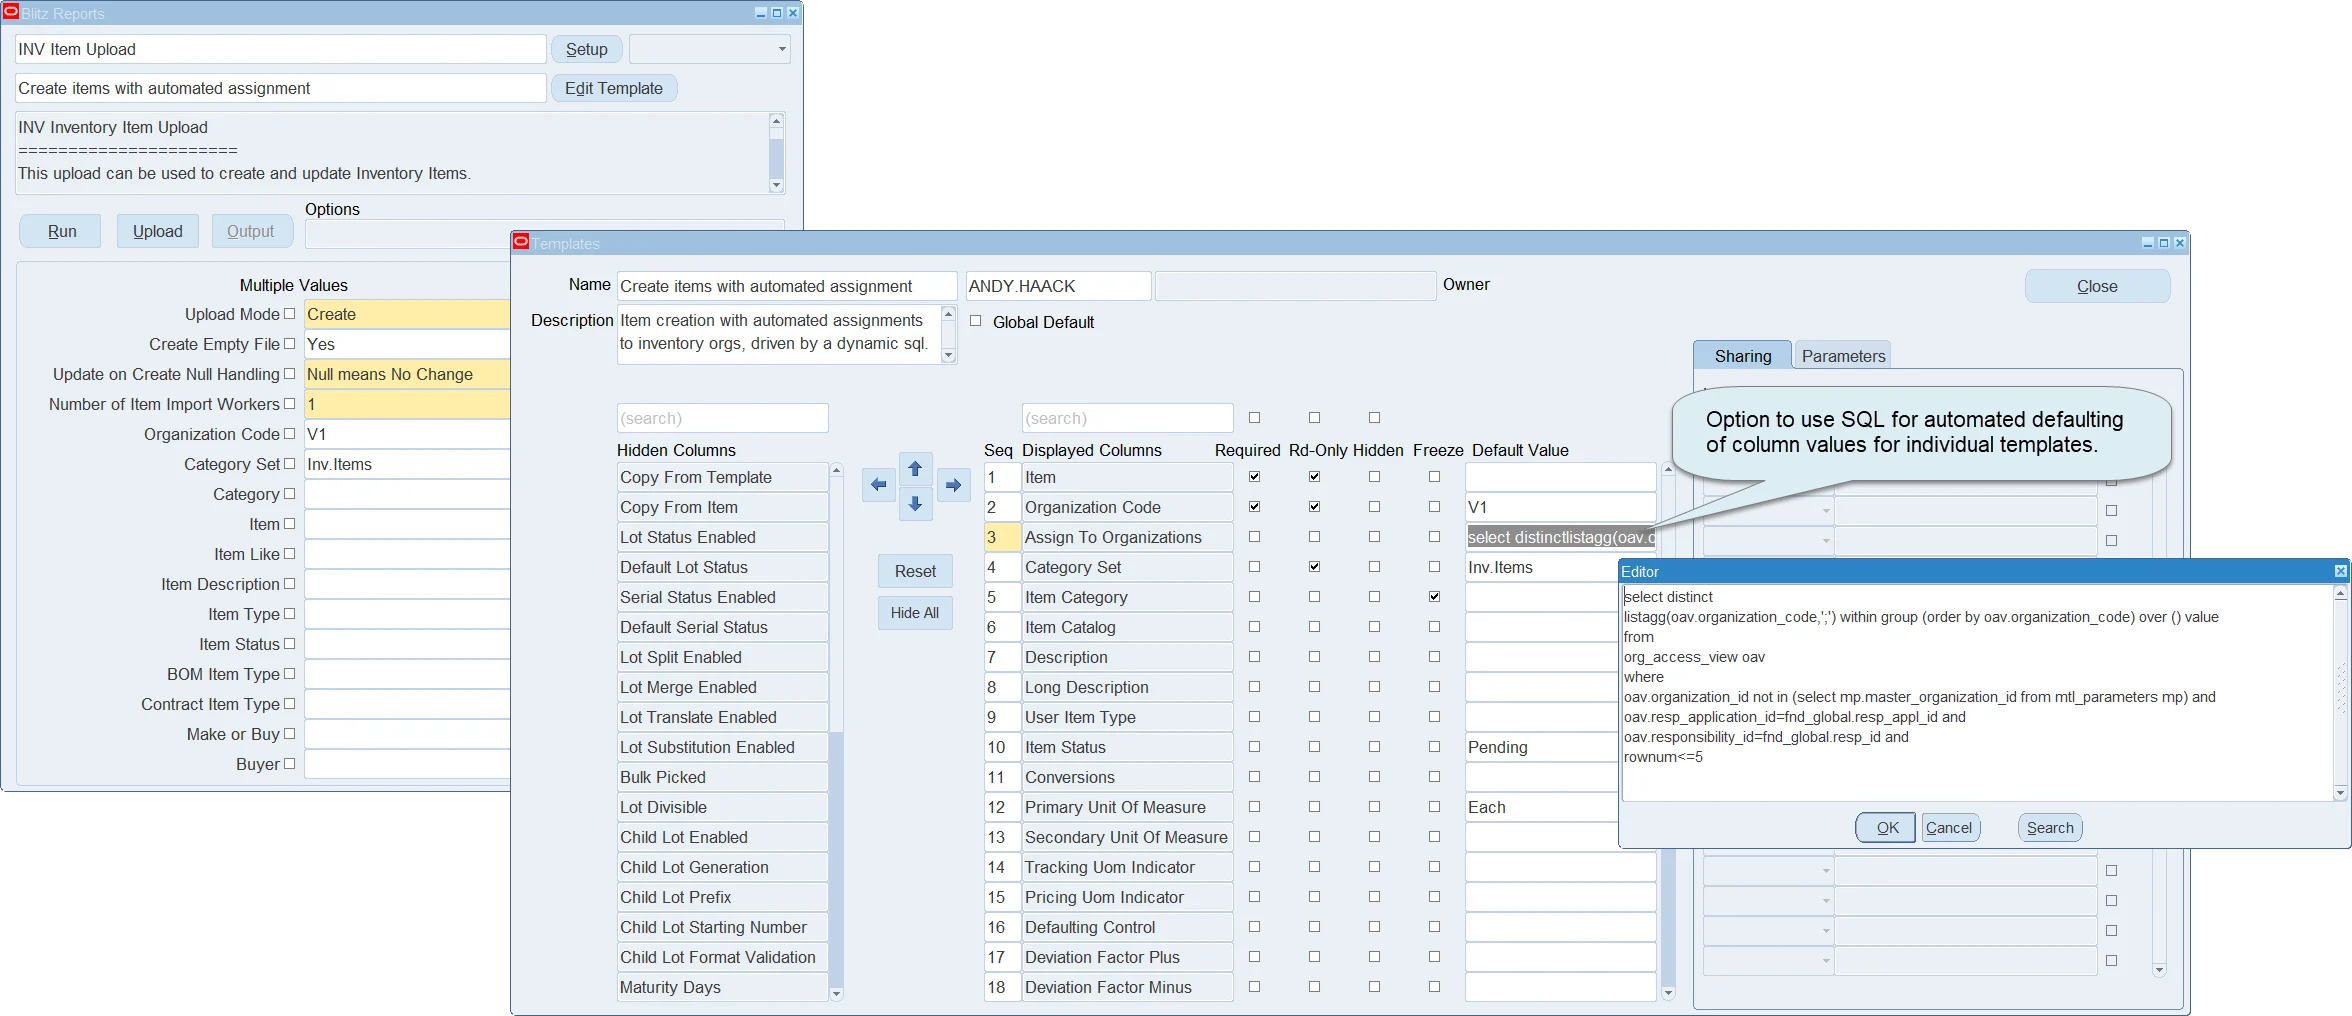This screenshot has height=1016, width=2352.
Task: Click the Oracle icon in Blitz Reports title bar
Action: click(x=11, y=12)
